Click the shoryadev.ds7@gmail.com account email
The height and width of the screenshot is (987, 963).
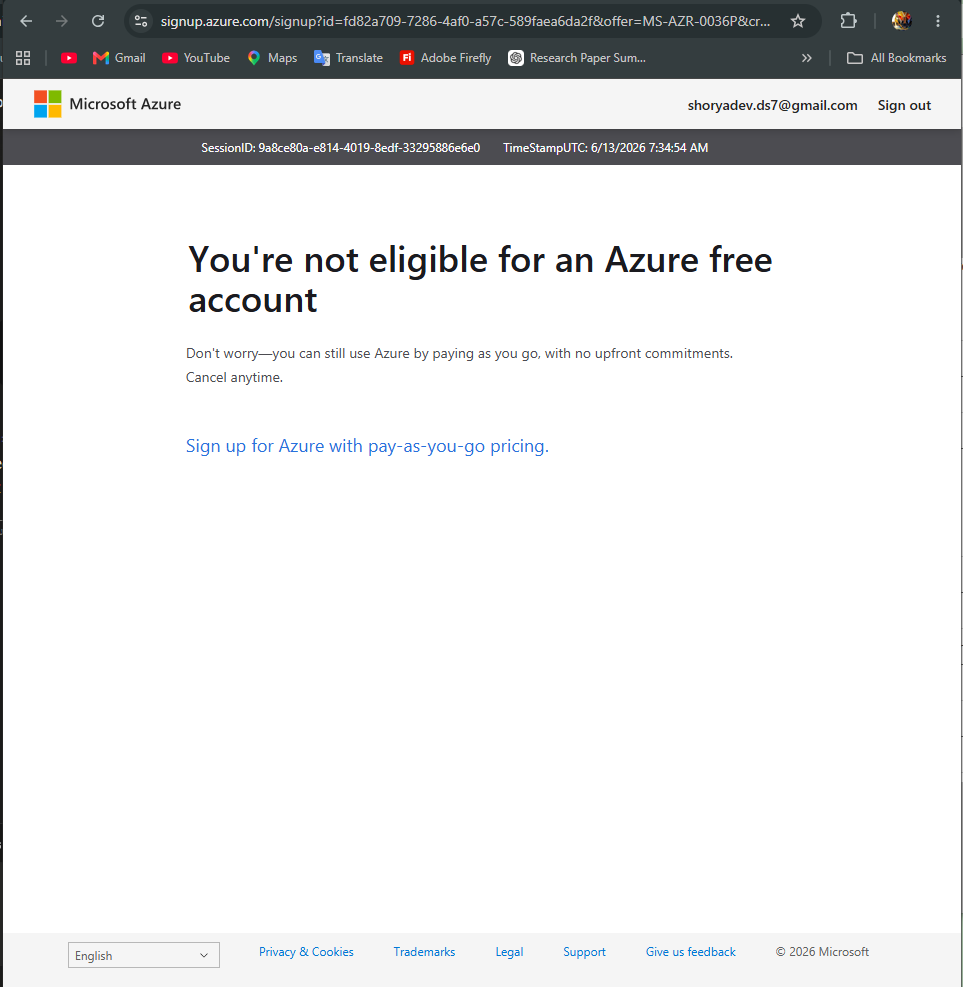772,105
